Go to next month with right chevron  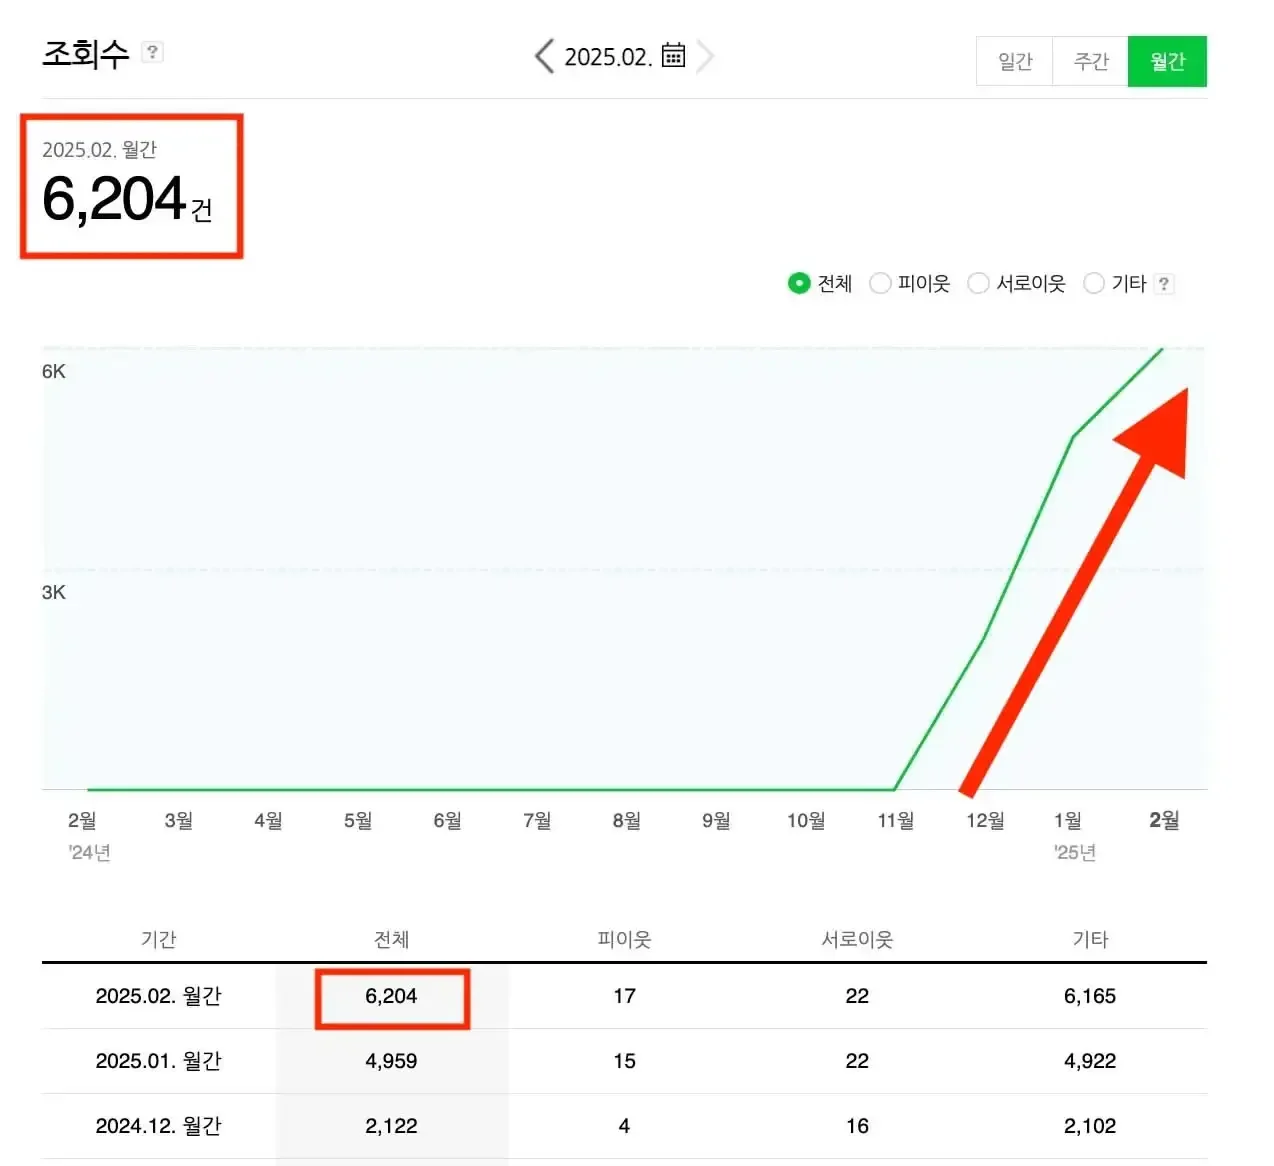click(x=705, y=56)
